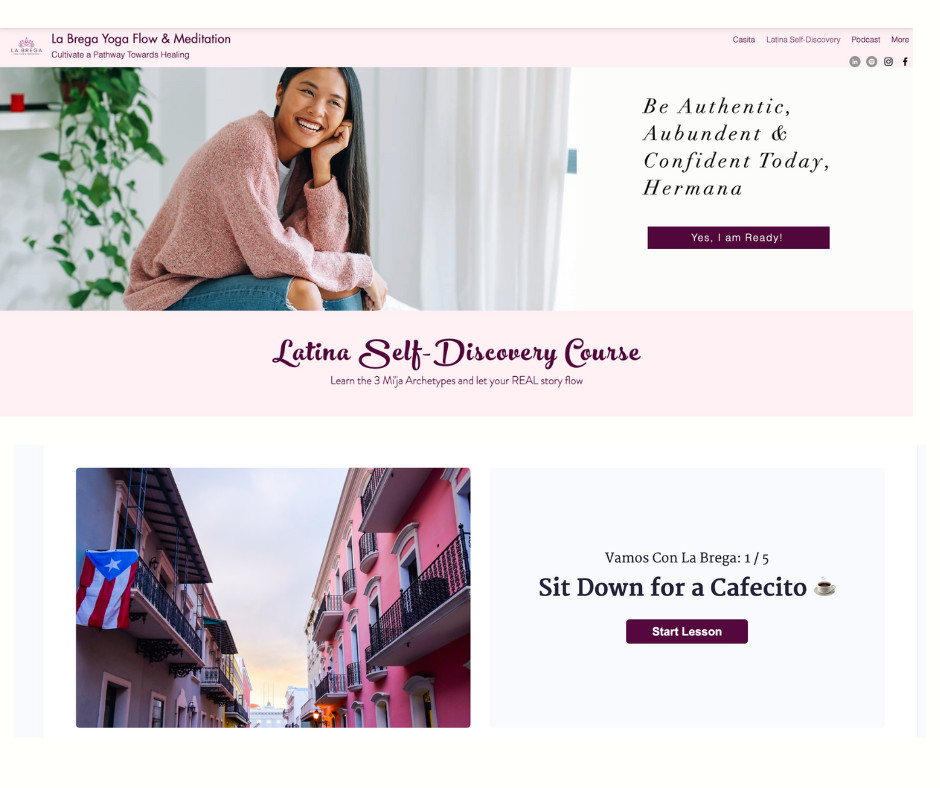Click the Start Lesson button

(x=686, y=631)
